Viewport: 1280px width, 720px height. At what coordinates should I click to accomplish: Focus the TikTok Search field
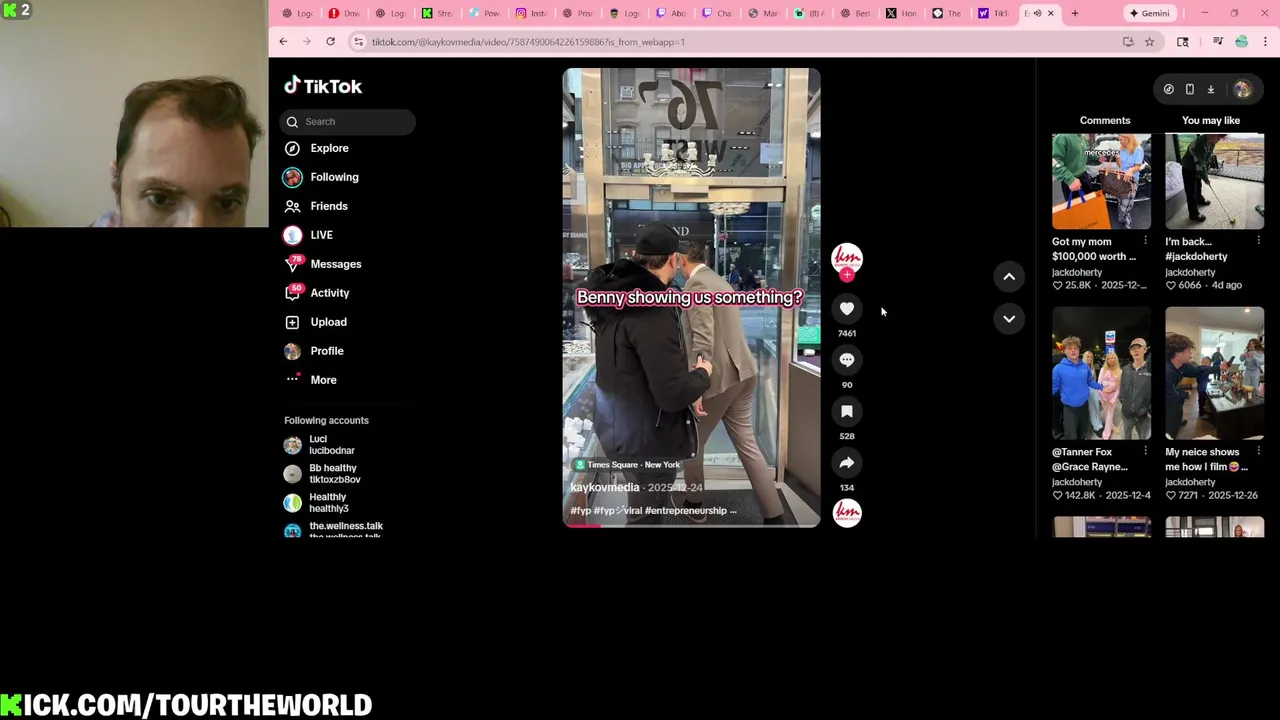point(348,122)
